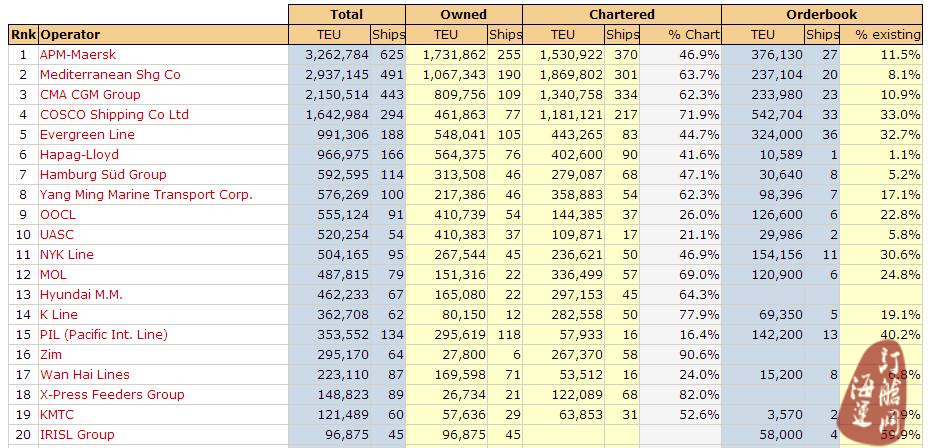
Task: Open the IRISL Group link
Action: click(x=77, y=434)
